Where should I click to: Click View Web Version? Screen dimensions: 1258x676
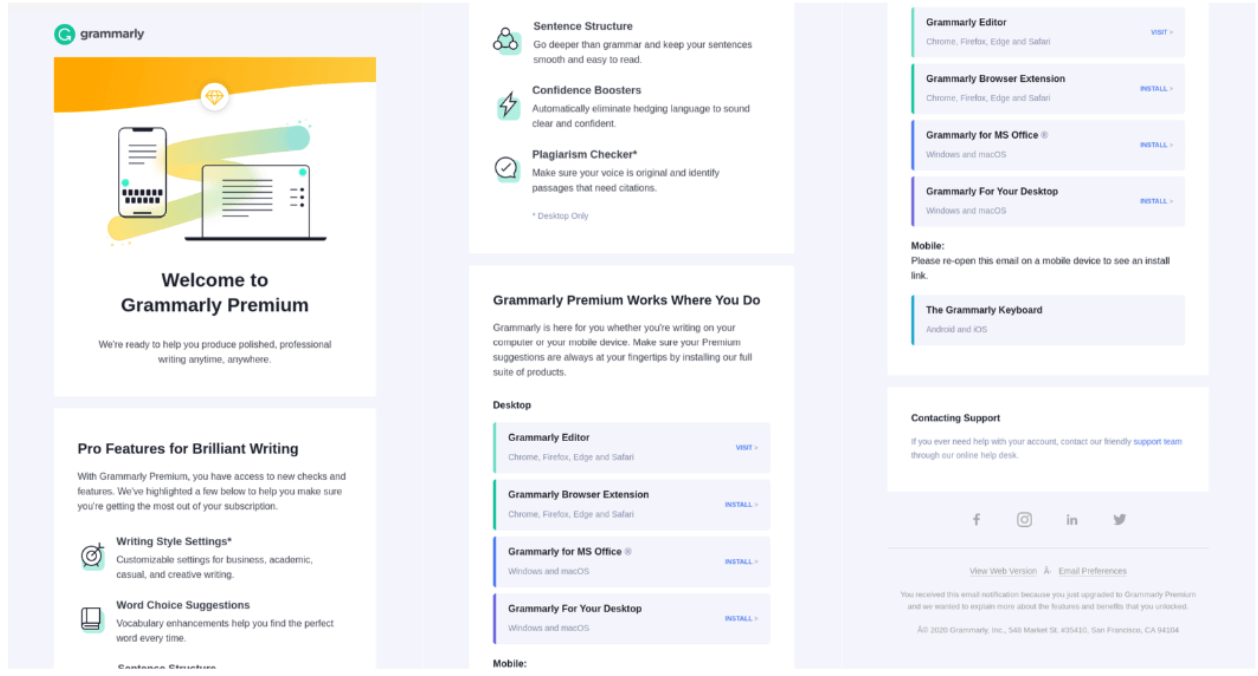click(x=1002, y=571)
